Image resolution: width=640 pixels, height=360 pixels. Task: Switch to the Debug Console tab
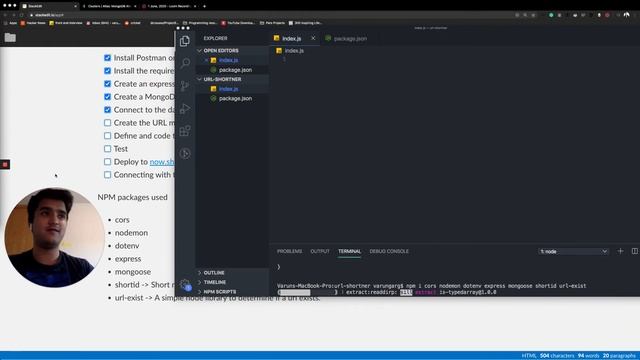[x=389, y=251]
